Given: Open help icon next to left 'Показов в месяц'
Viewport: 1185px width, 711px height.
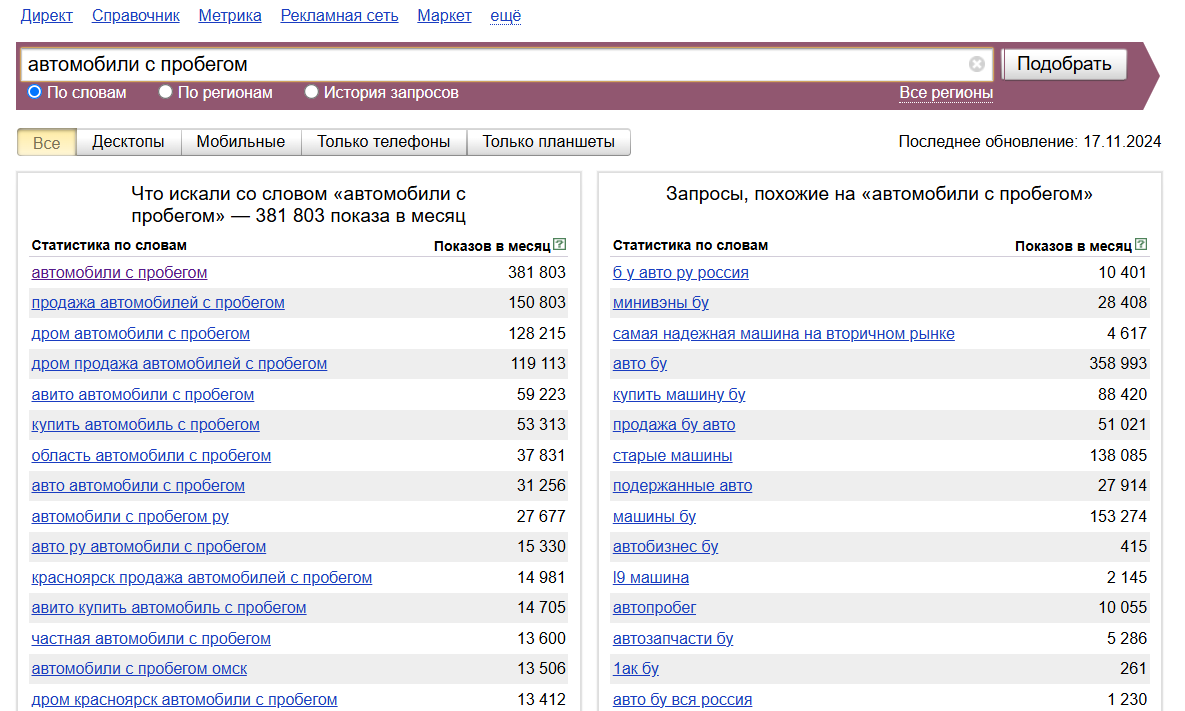Looking at the screenshot, I should tap(559, 244).
